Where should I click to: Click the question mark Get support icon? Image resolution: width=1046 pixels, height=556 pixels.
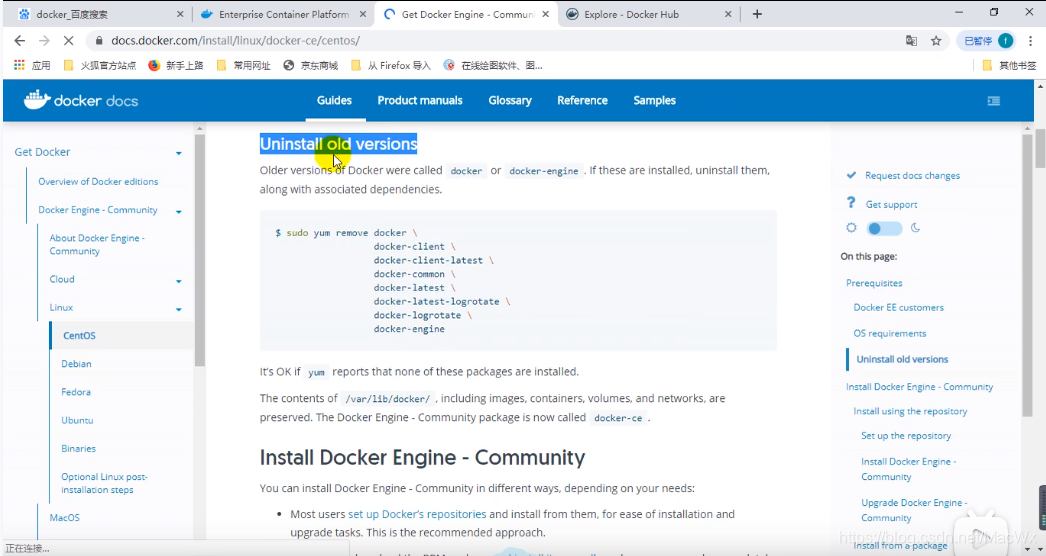tap(851, 203)
